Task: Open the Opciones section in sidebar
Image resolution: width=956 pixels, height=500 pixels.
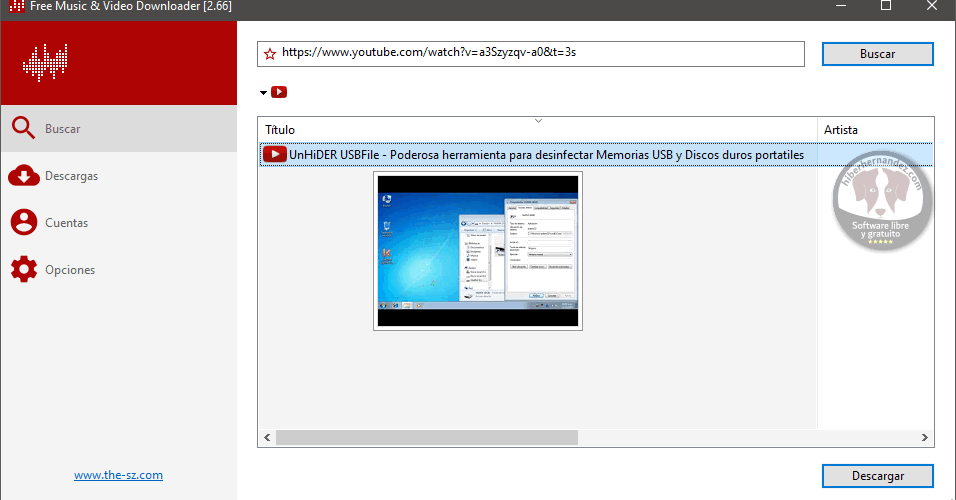Action: tap(119, 270)
